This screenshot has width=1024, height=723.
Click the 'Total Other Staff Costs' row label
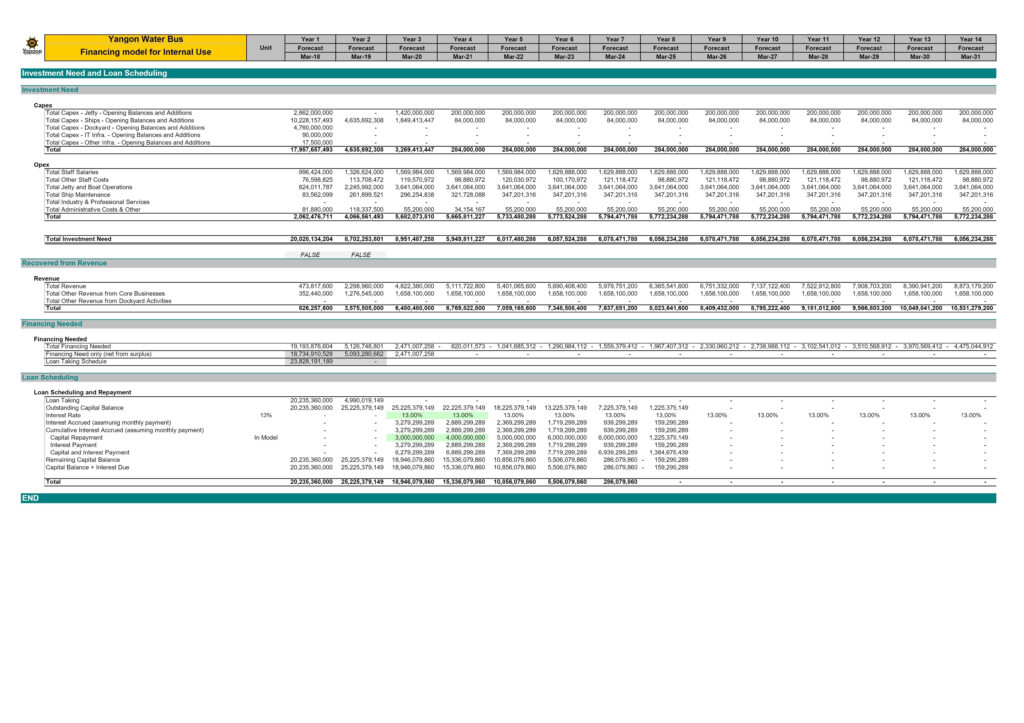[x=77, y=180]
